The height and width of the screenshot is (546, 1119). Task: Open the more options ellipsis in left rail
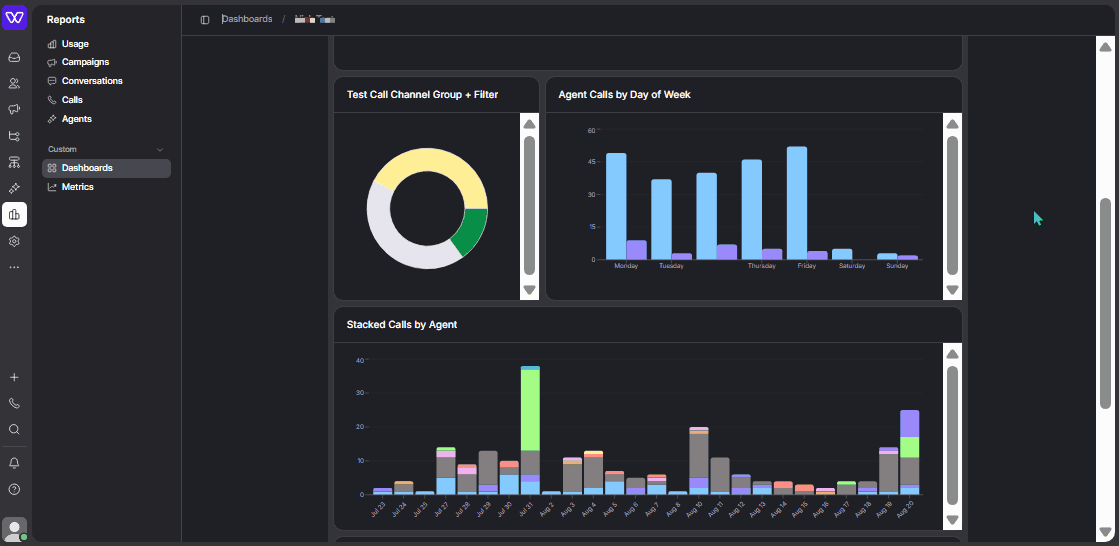(x=14, y=268)
